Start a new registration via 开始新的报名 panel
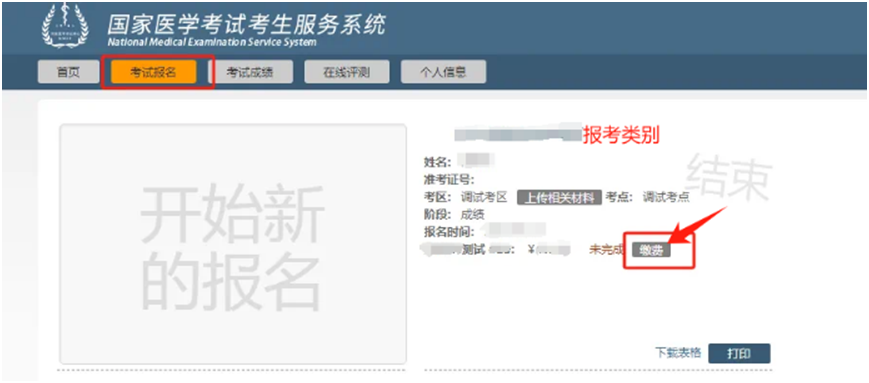869x383 pixels. click(x=233, y=244)
